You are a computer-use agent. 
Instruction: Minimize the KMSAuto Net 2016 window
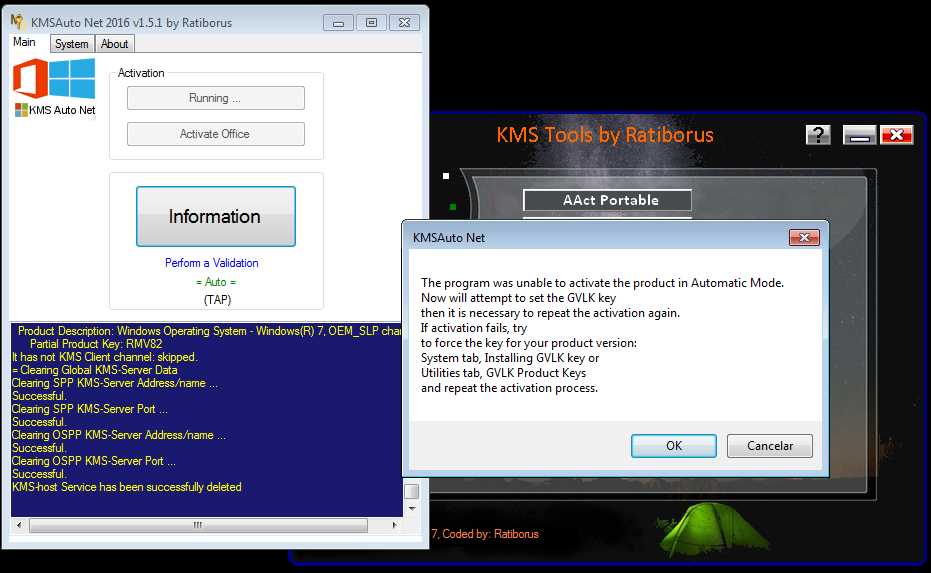point(338,23)
